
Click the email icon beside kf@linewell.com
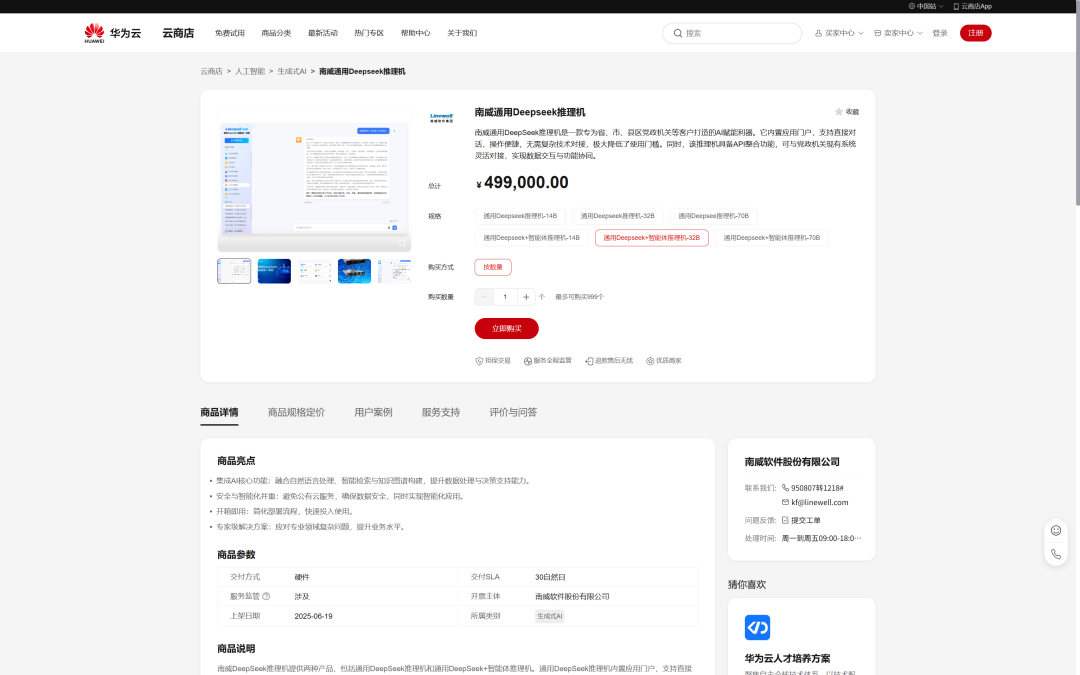tap(785, 502)
